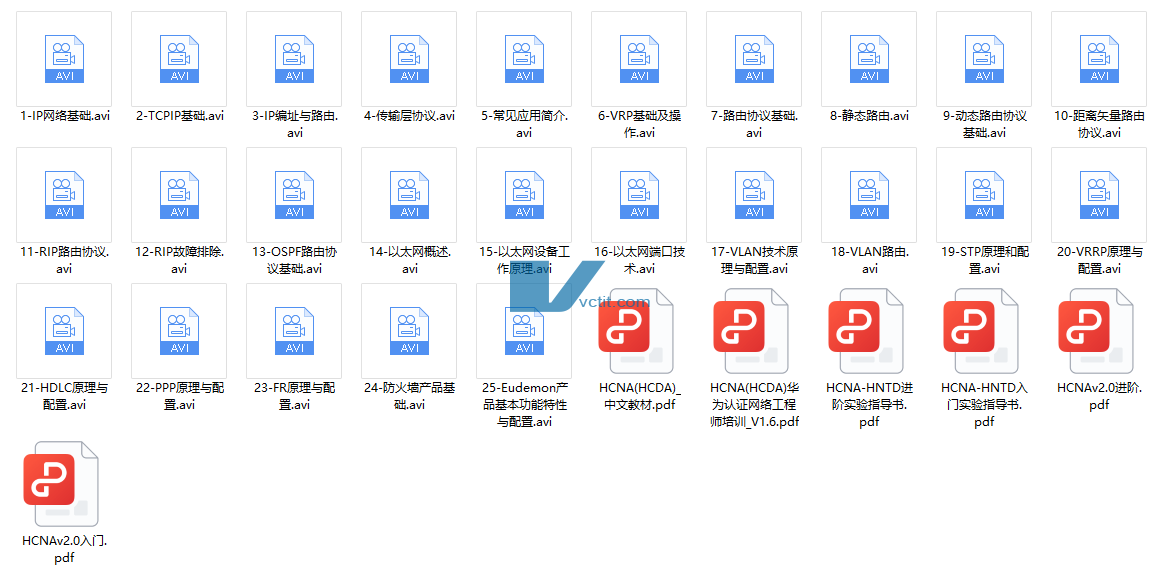Click the label 25-Eudemon产品基本功能特性与配置.avi
The width and height of the screenshot is (1163, 573).
(524, 405)
